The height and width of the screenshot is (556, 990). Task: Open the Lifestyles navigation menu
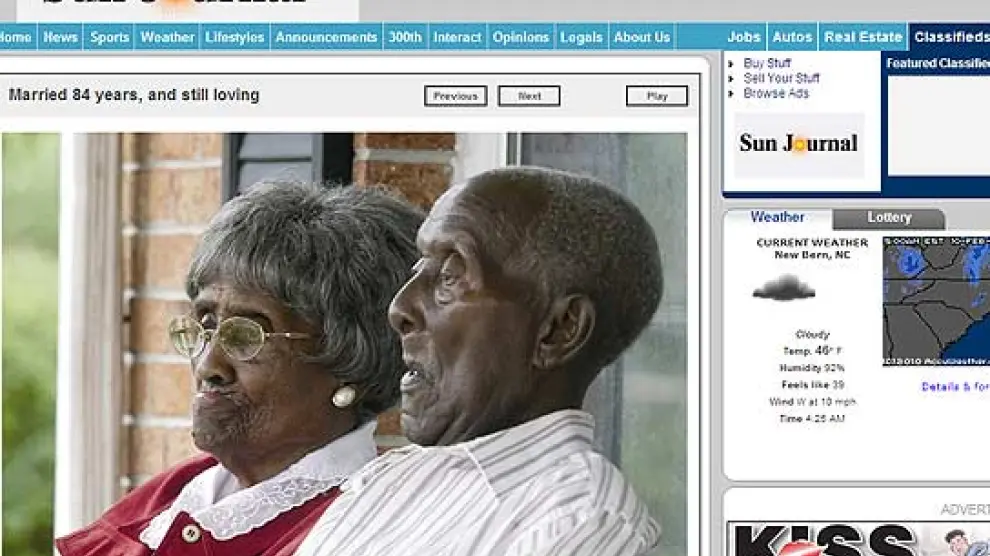(235, 37)
